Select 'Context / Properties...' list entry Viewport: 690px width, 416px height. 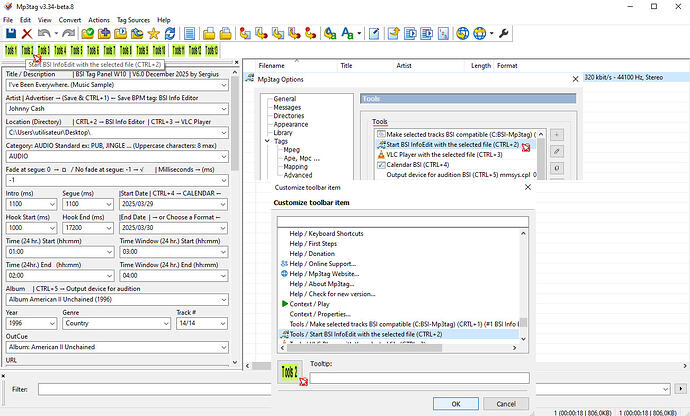[x=320, y=314]
